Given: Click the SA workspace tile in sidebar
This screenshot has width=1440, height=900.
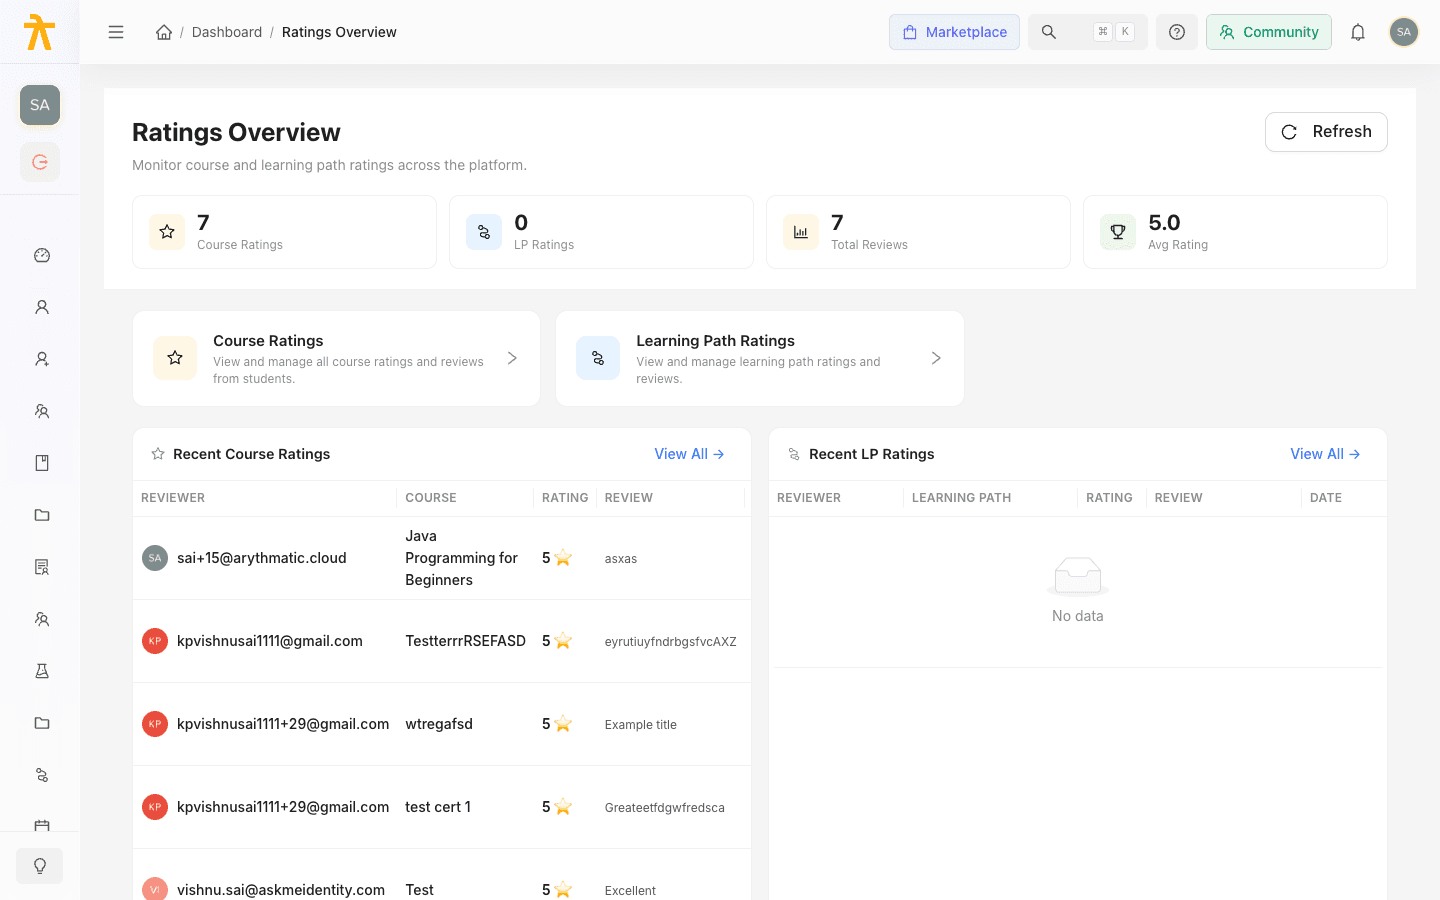Looking at the screenshot, I should tap(40, 105).
